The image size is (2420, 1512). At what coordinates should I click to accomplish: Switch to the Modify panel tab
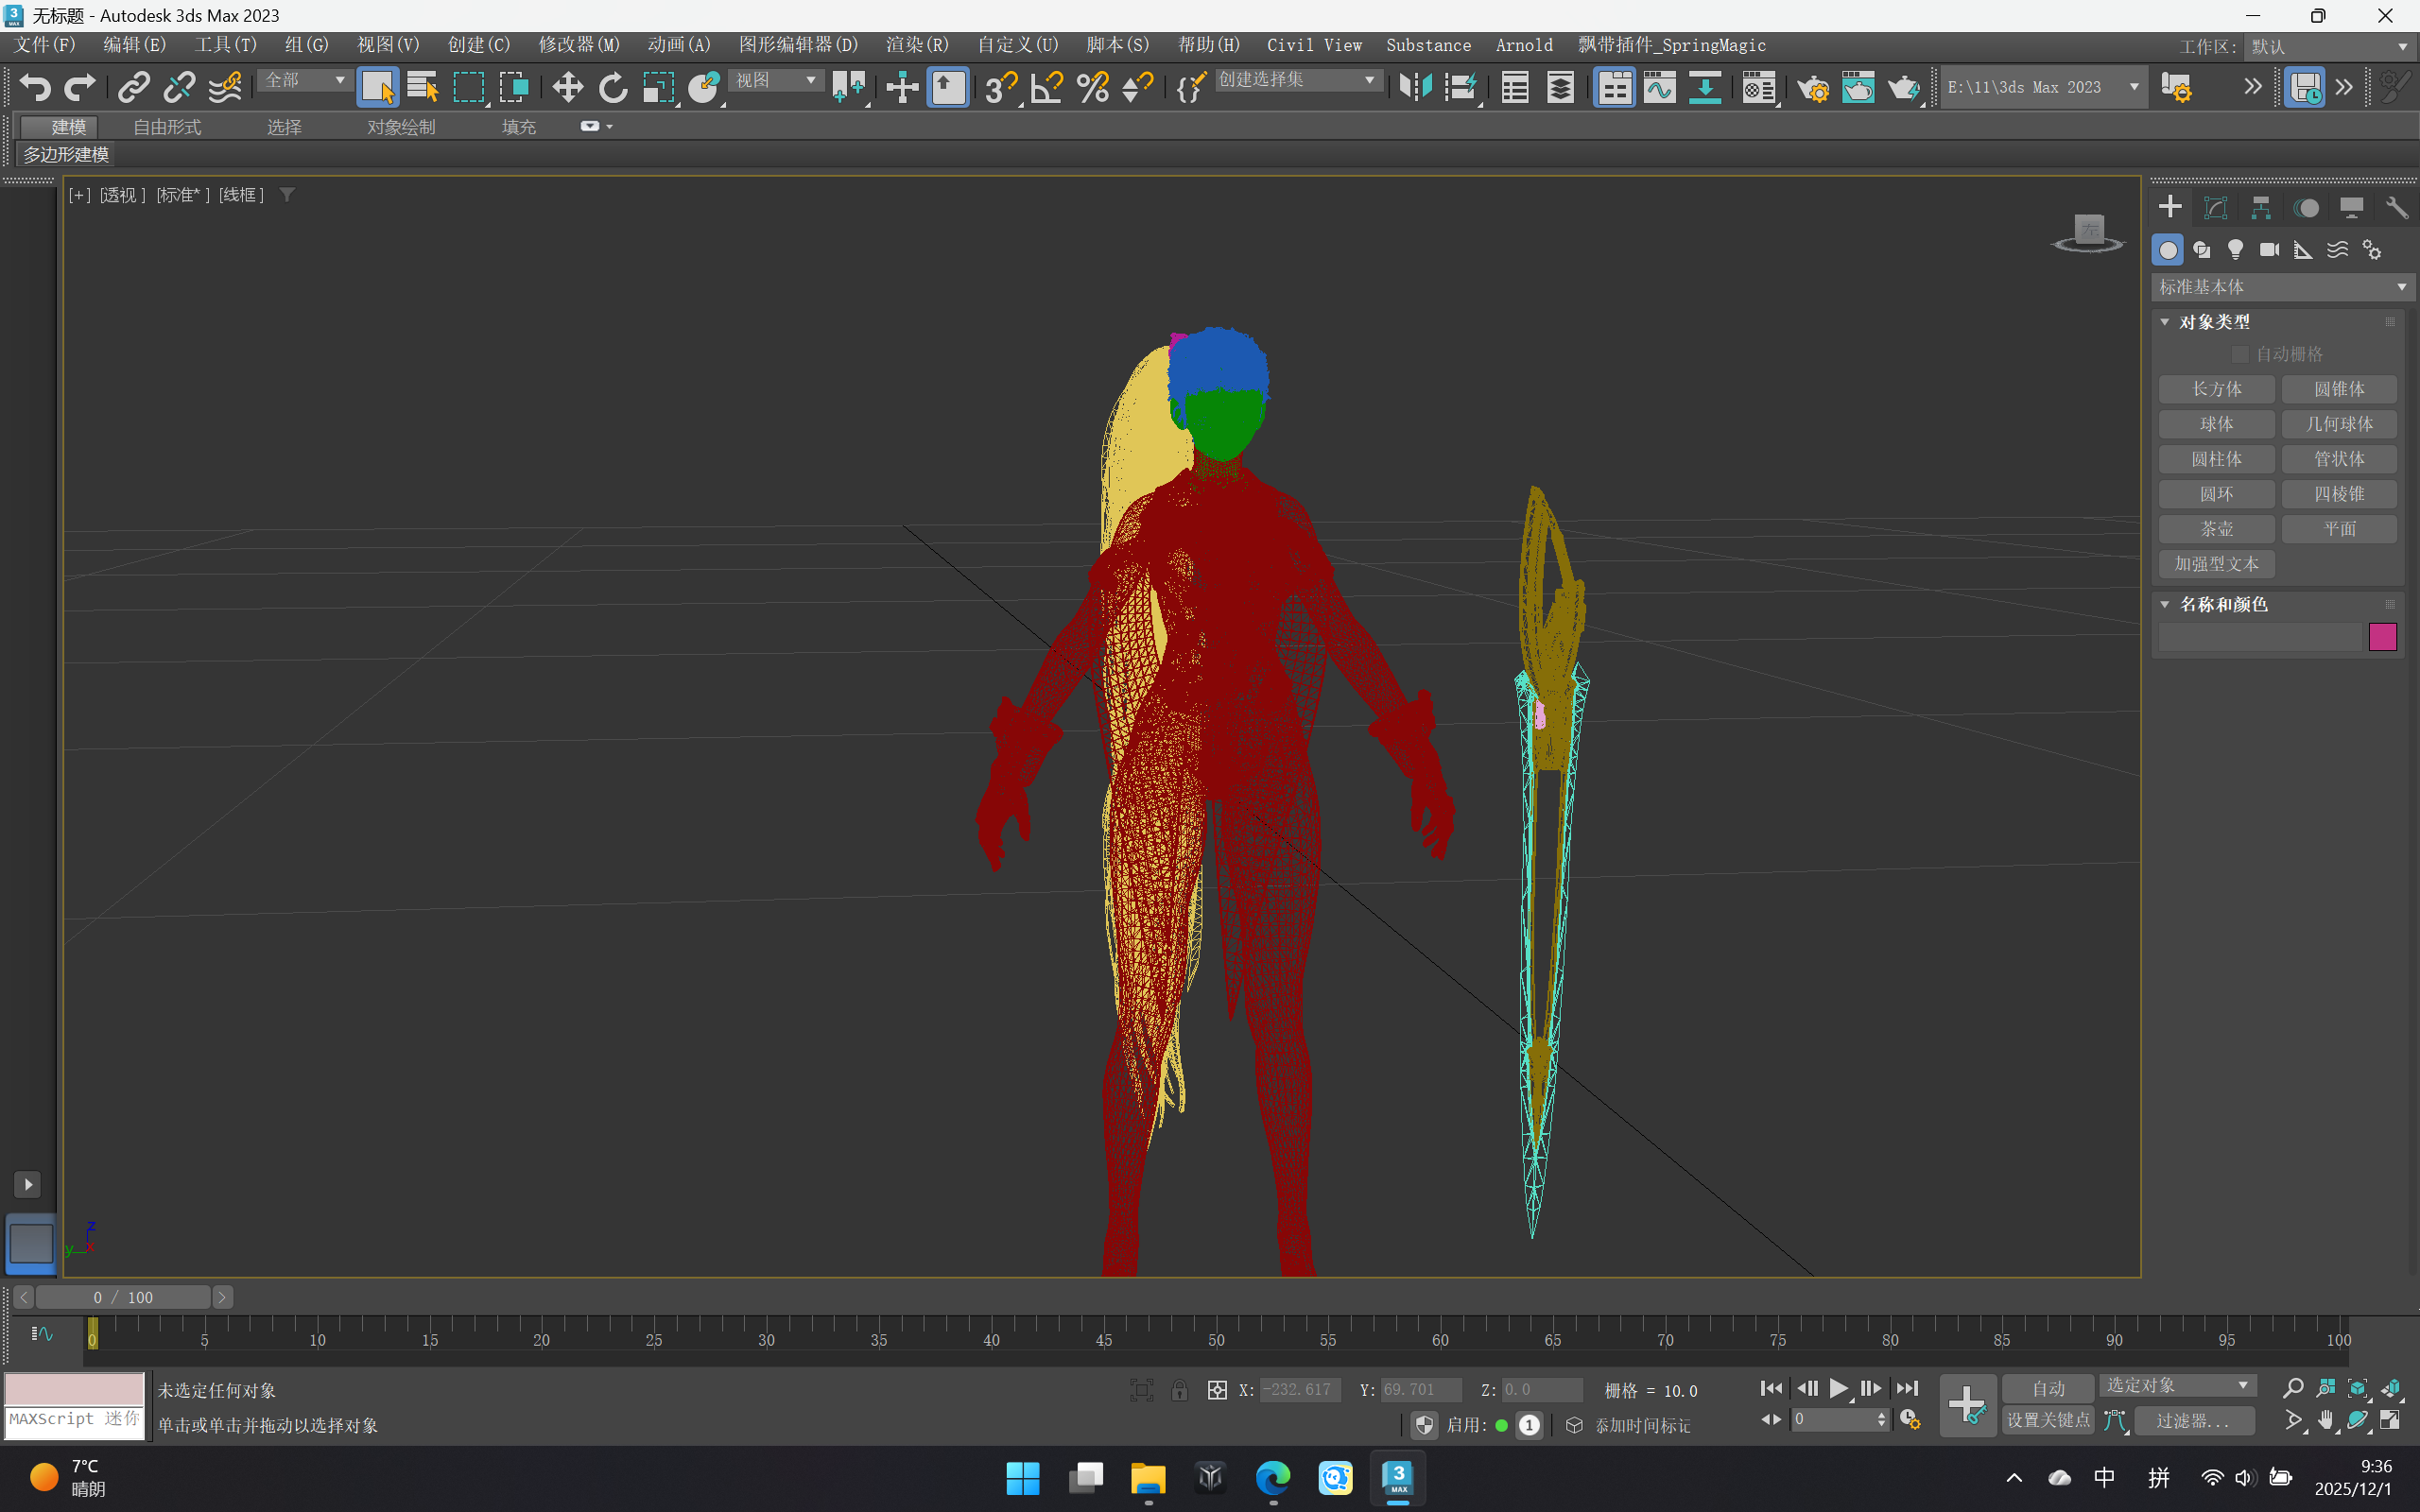click(2215, 208)
